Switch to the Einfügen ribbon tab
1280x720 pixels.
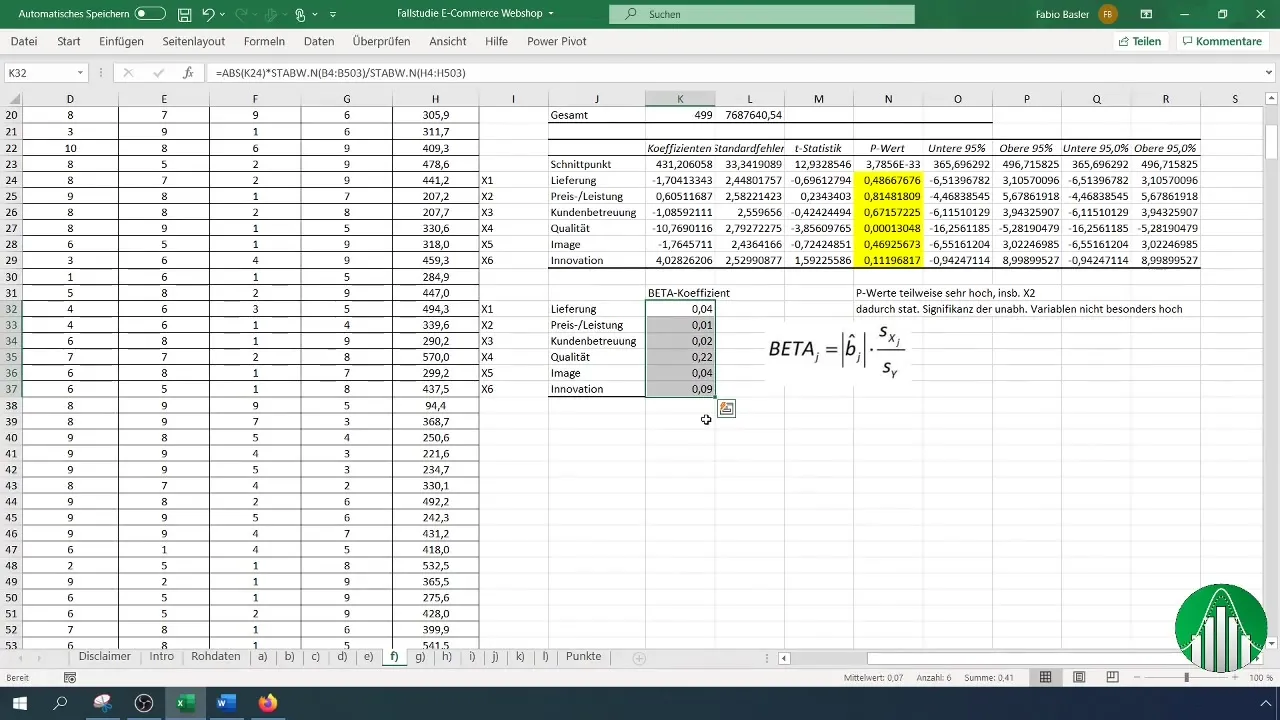pyautogui.click(x=121, y=41)
